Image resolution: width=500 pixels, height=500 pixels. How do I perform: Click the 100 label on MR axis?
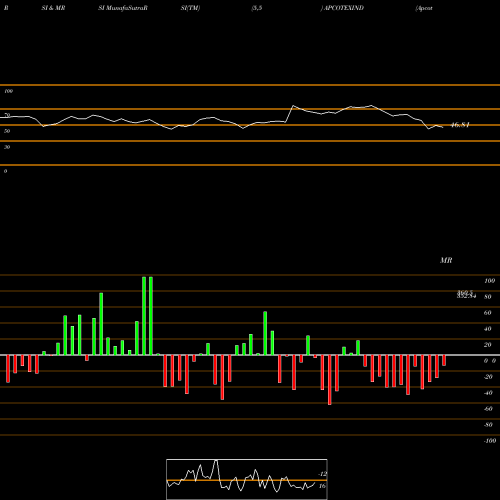click(490, 281)
